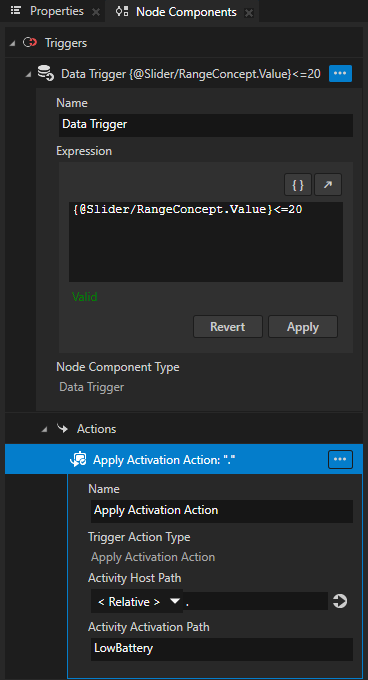Edit the Data Trigger Name field
Image resolution: width=368 pixels, height=680 pixels.
pos(205,125)
